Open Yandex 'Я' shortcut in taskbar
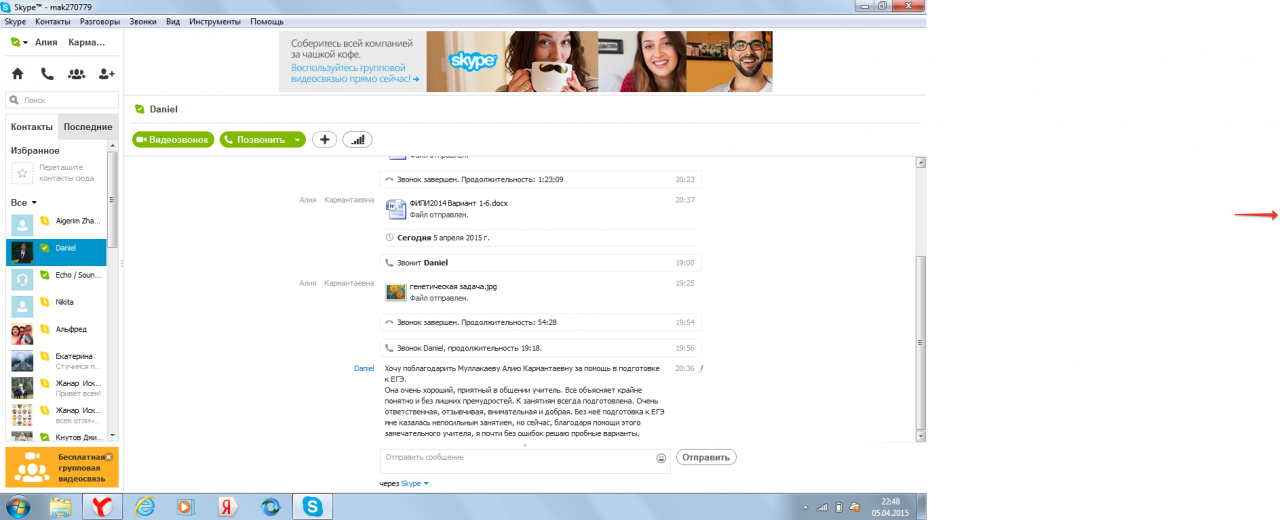Image resolution: width=1280 pixels, height=520 pixels. click(x=227, y=506)
